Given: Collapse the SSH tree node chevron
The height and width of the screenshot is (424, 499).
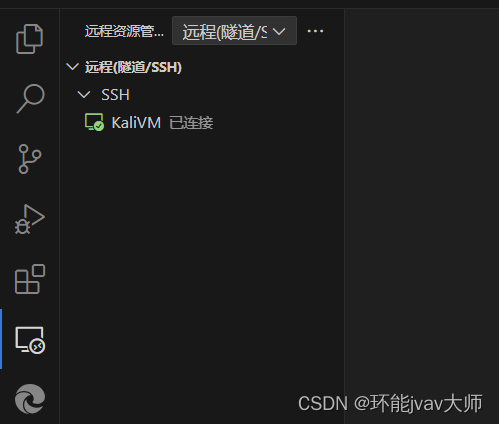Looking at the screenshot, I should [x=84, y=95].
